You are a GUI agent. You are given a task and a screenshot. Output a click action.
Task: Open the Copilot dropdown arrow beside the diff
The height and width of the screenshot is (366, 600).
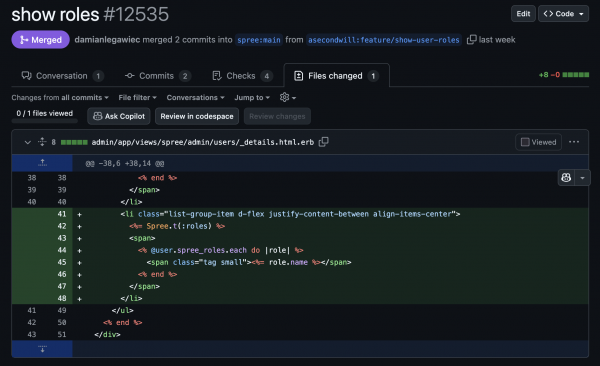(582, 178)
